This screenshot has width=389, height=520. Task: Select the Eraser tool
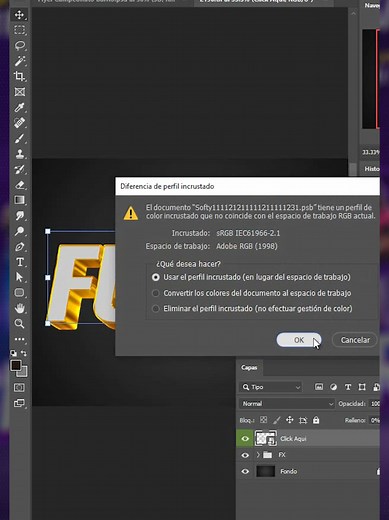tap(19, 185)
